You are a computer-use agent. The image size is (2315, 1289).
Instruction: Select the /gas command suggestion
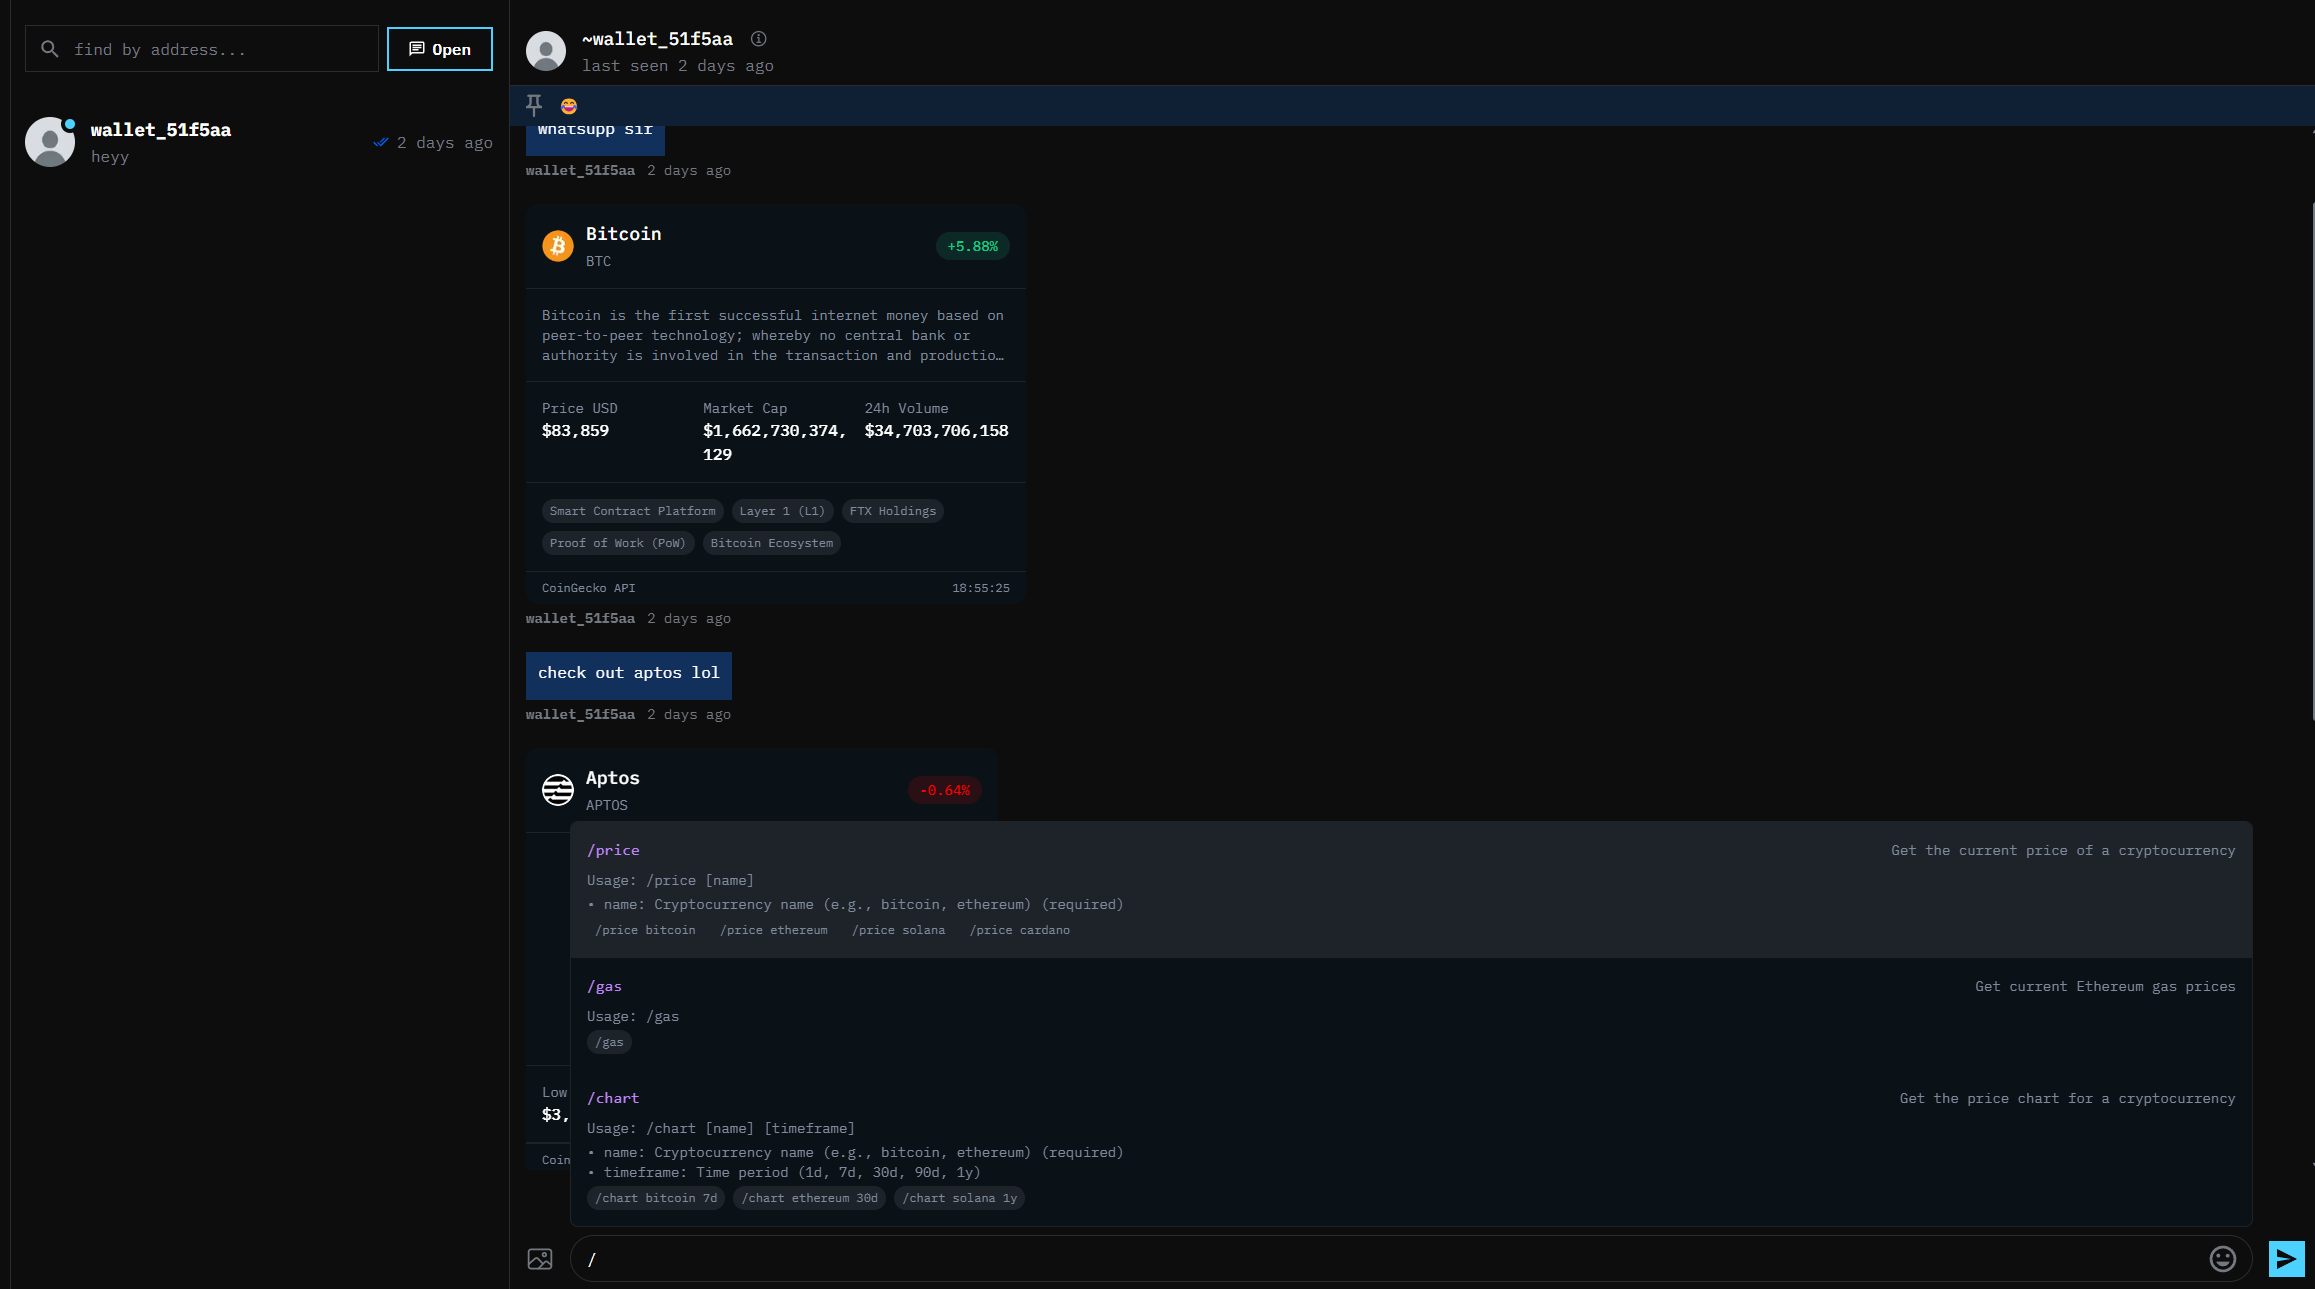604,986
